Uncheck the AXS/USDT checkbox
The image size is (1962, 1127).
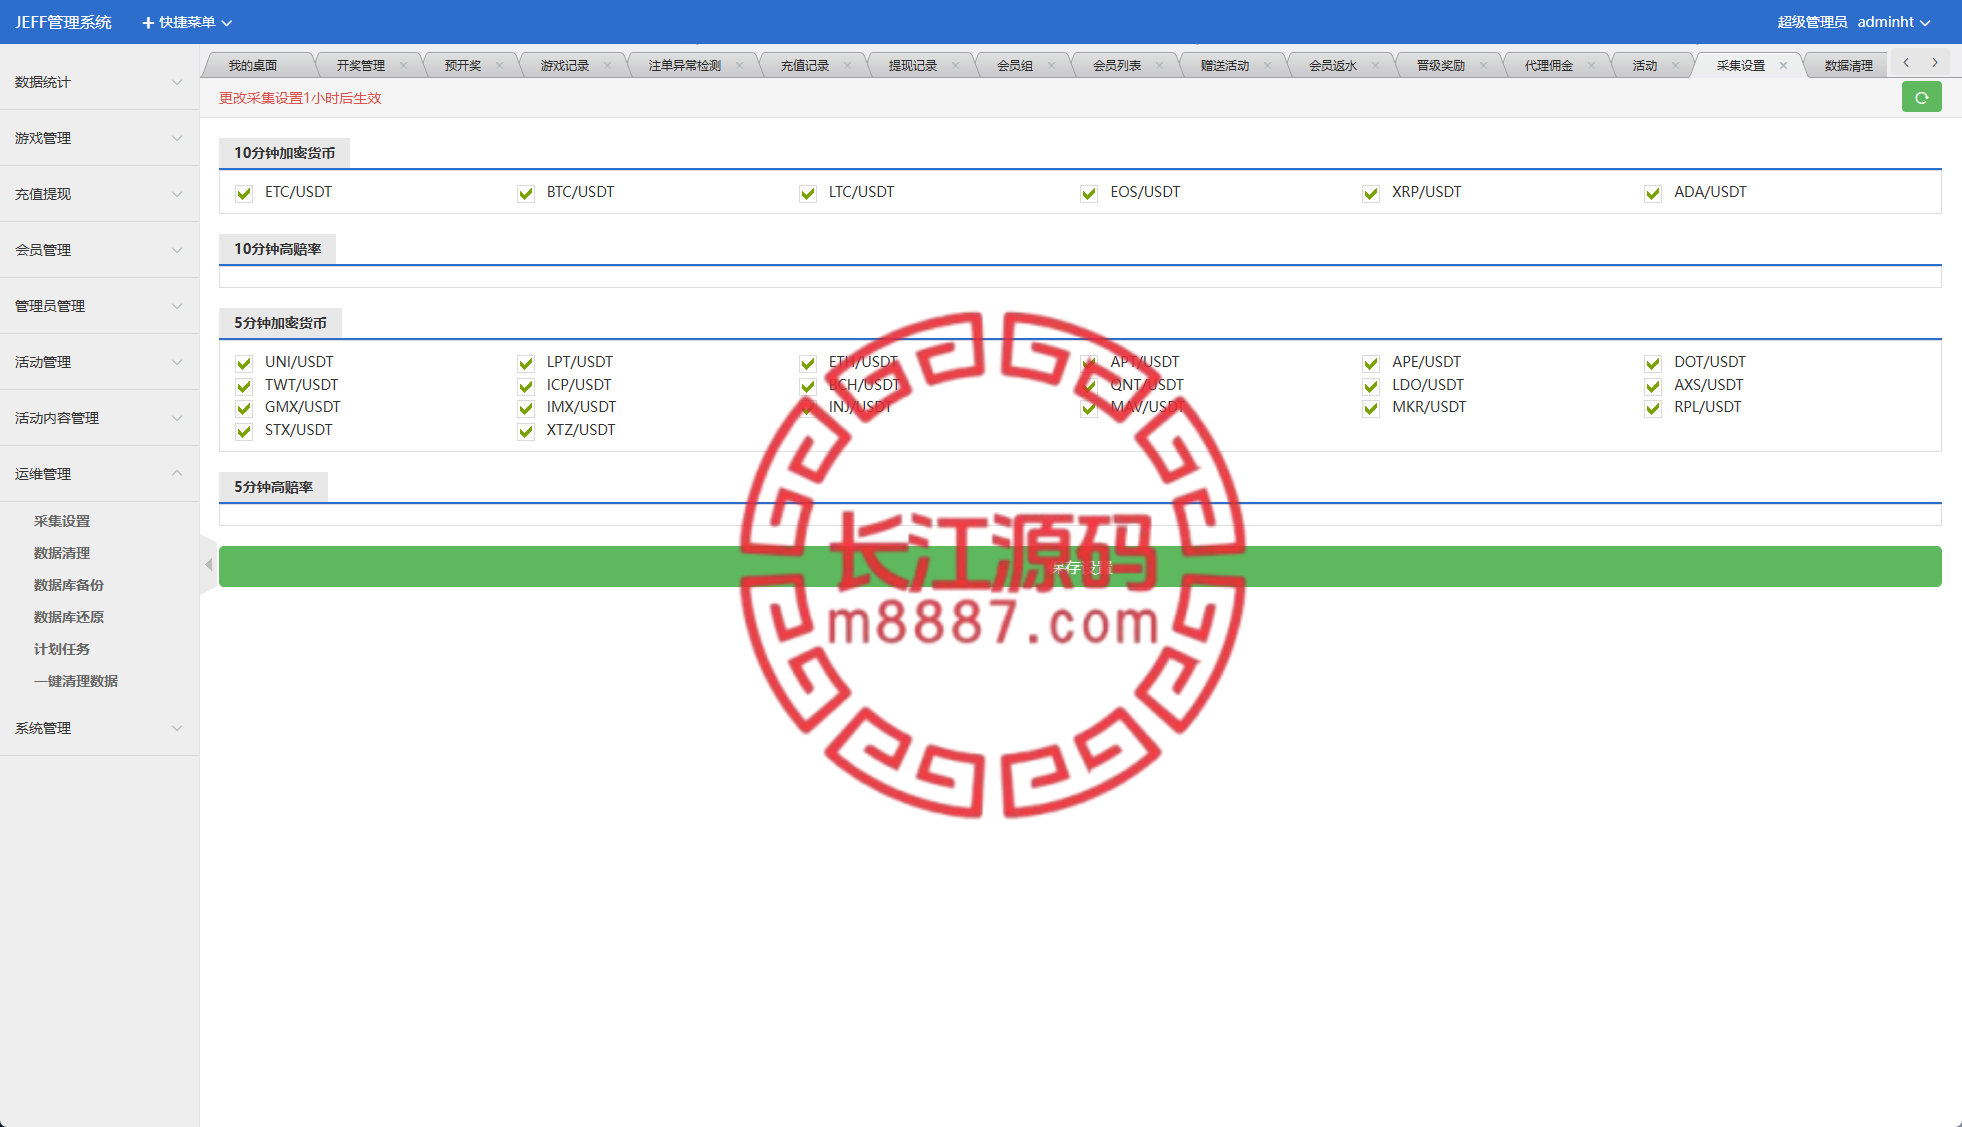[1653, 386]
